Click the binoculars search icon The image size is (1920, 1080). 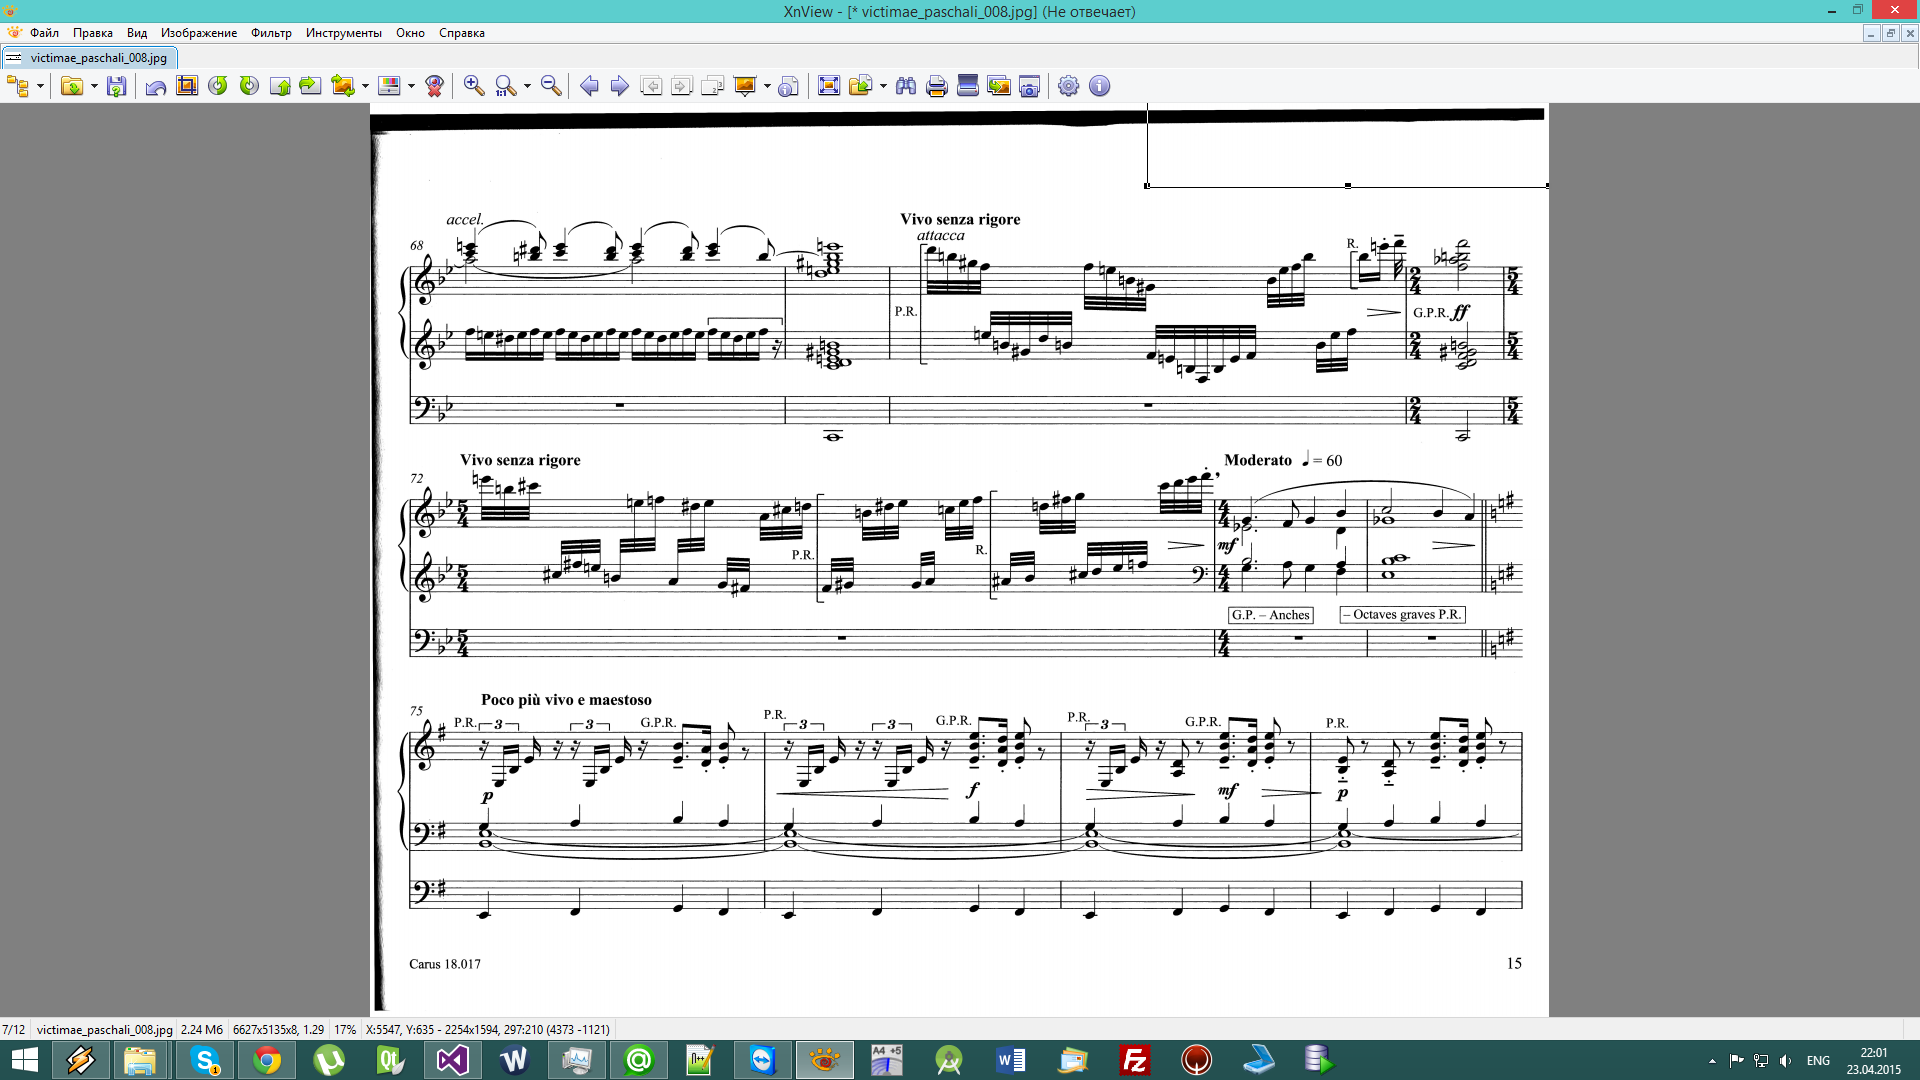[906, 86]
